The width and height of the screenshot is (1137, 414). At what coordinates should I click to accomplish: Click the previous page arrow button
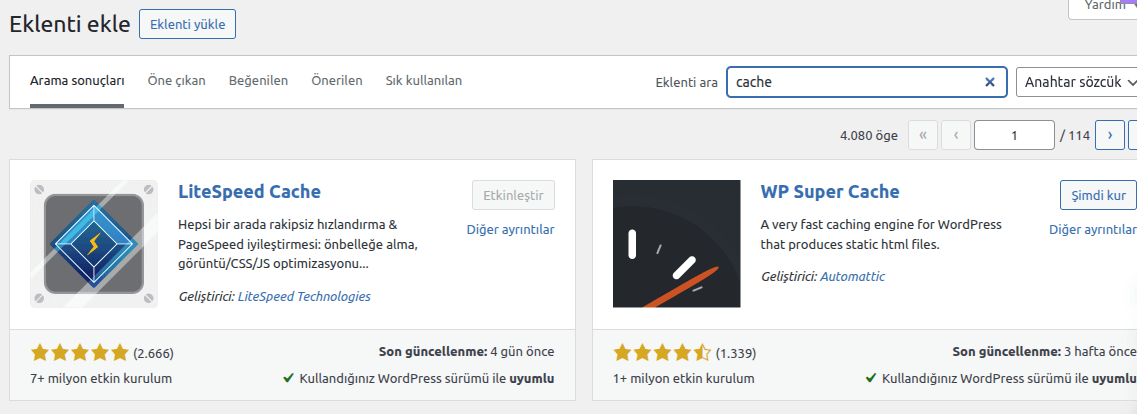point(956,135)
